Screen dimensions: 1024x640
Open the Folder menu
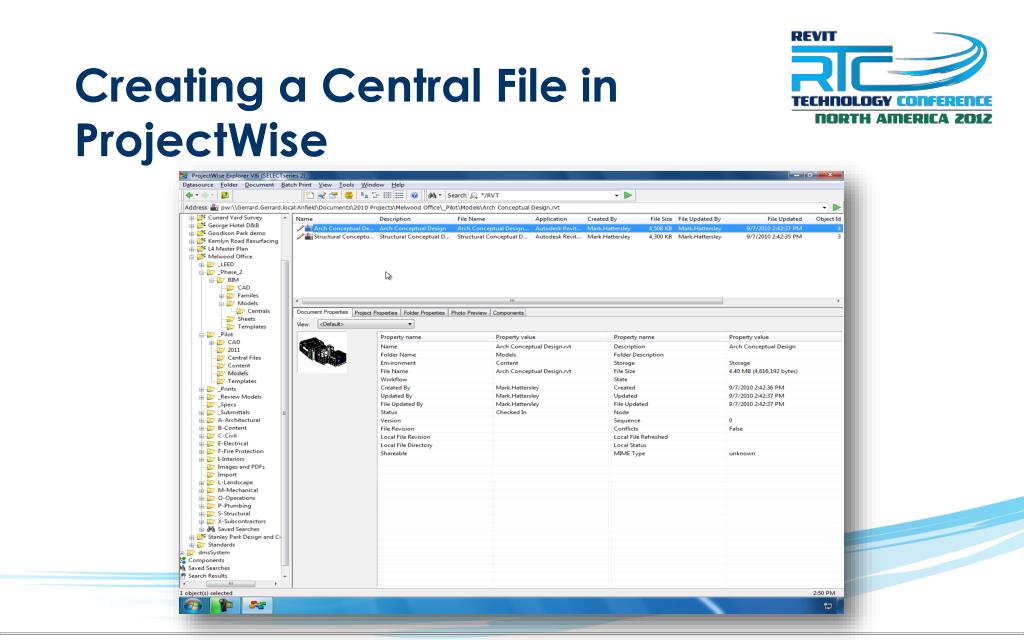229,185
